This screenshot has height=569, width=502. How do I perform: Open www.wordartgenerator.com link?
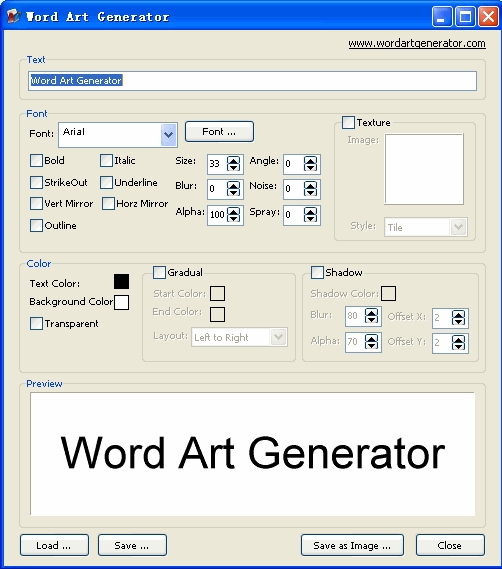click(417, 44)
